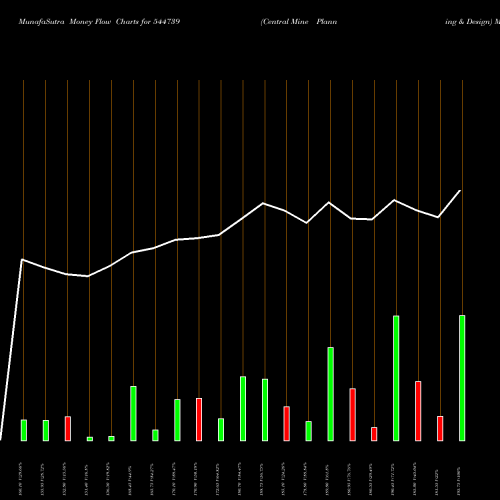Click the tallest red bar in the chart
500x500 pixels.
click(x=418, y=411)
